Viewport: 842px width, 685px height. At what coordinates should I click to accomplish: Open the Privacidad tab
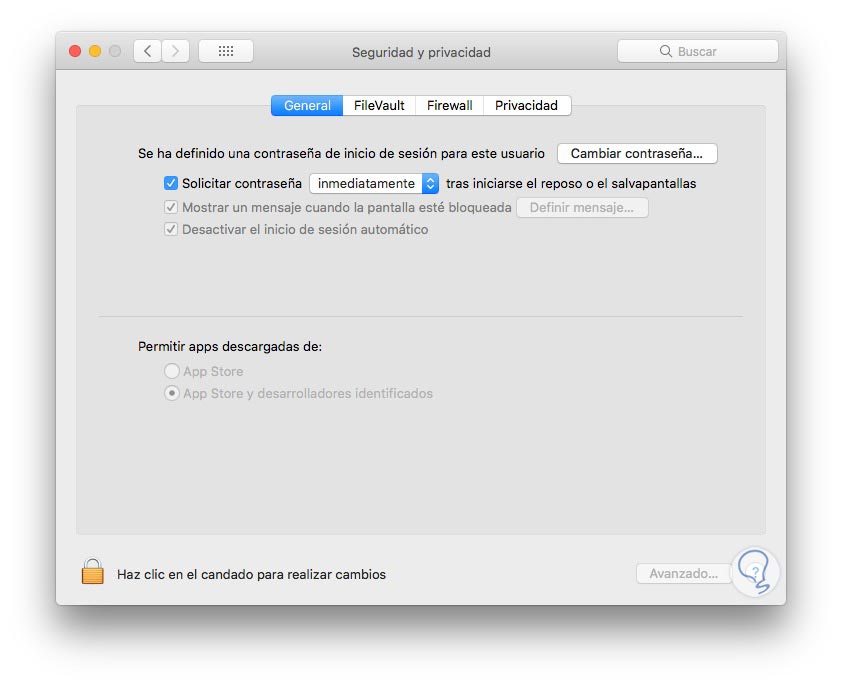[x=526, y=105]
